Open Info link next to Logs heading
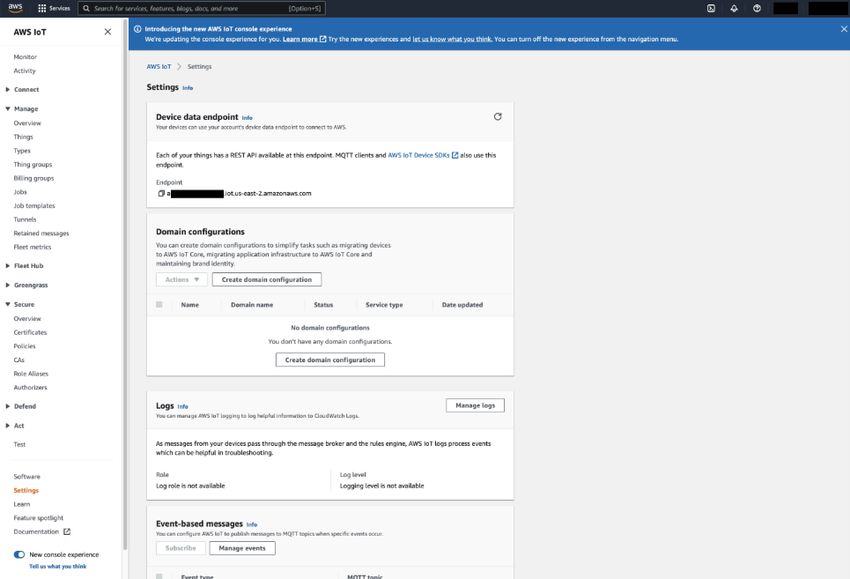The height and width of the screenshot is (579, 850). [x=183, y=407]
